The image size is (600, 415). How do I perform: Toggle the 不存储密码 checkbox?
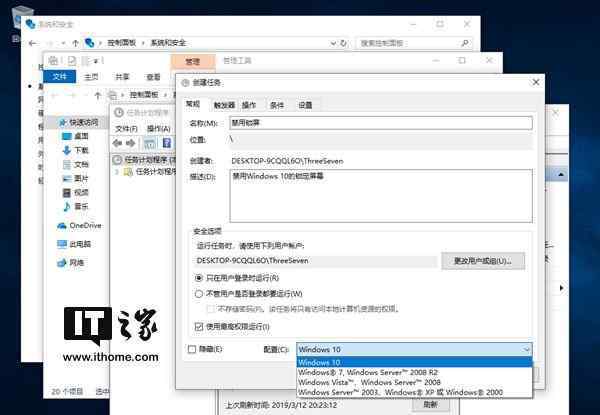210,309
